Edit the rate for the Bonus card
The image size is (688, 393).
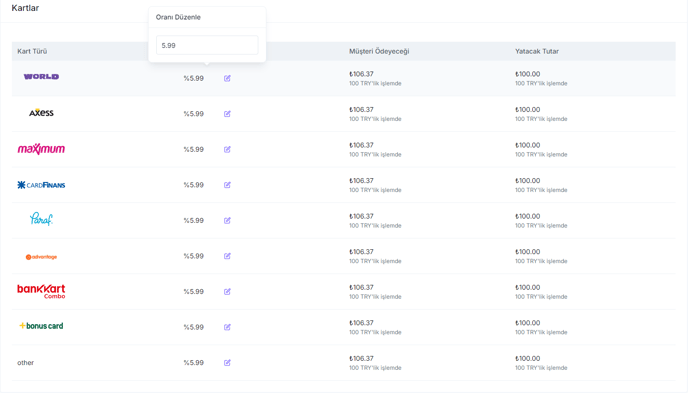pyautogui.click(x=227, y=327)
